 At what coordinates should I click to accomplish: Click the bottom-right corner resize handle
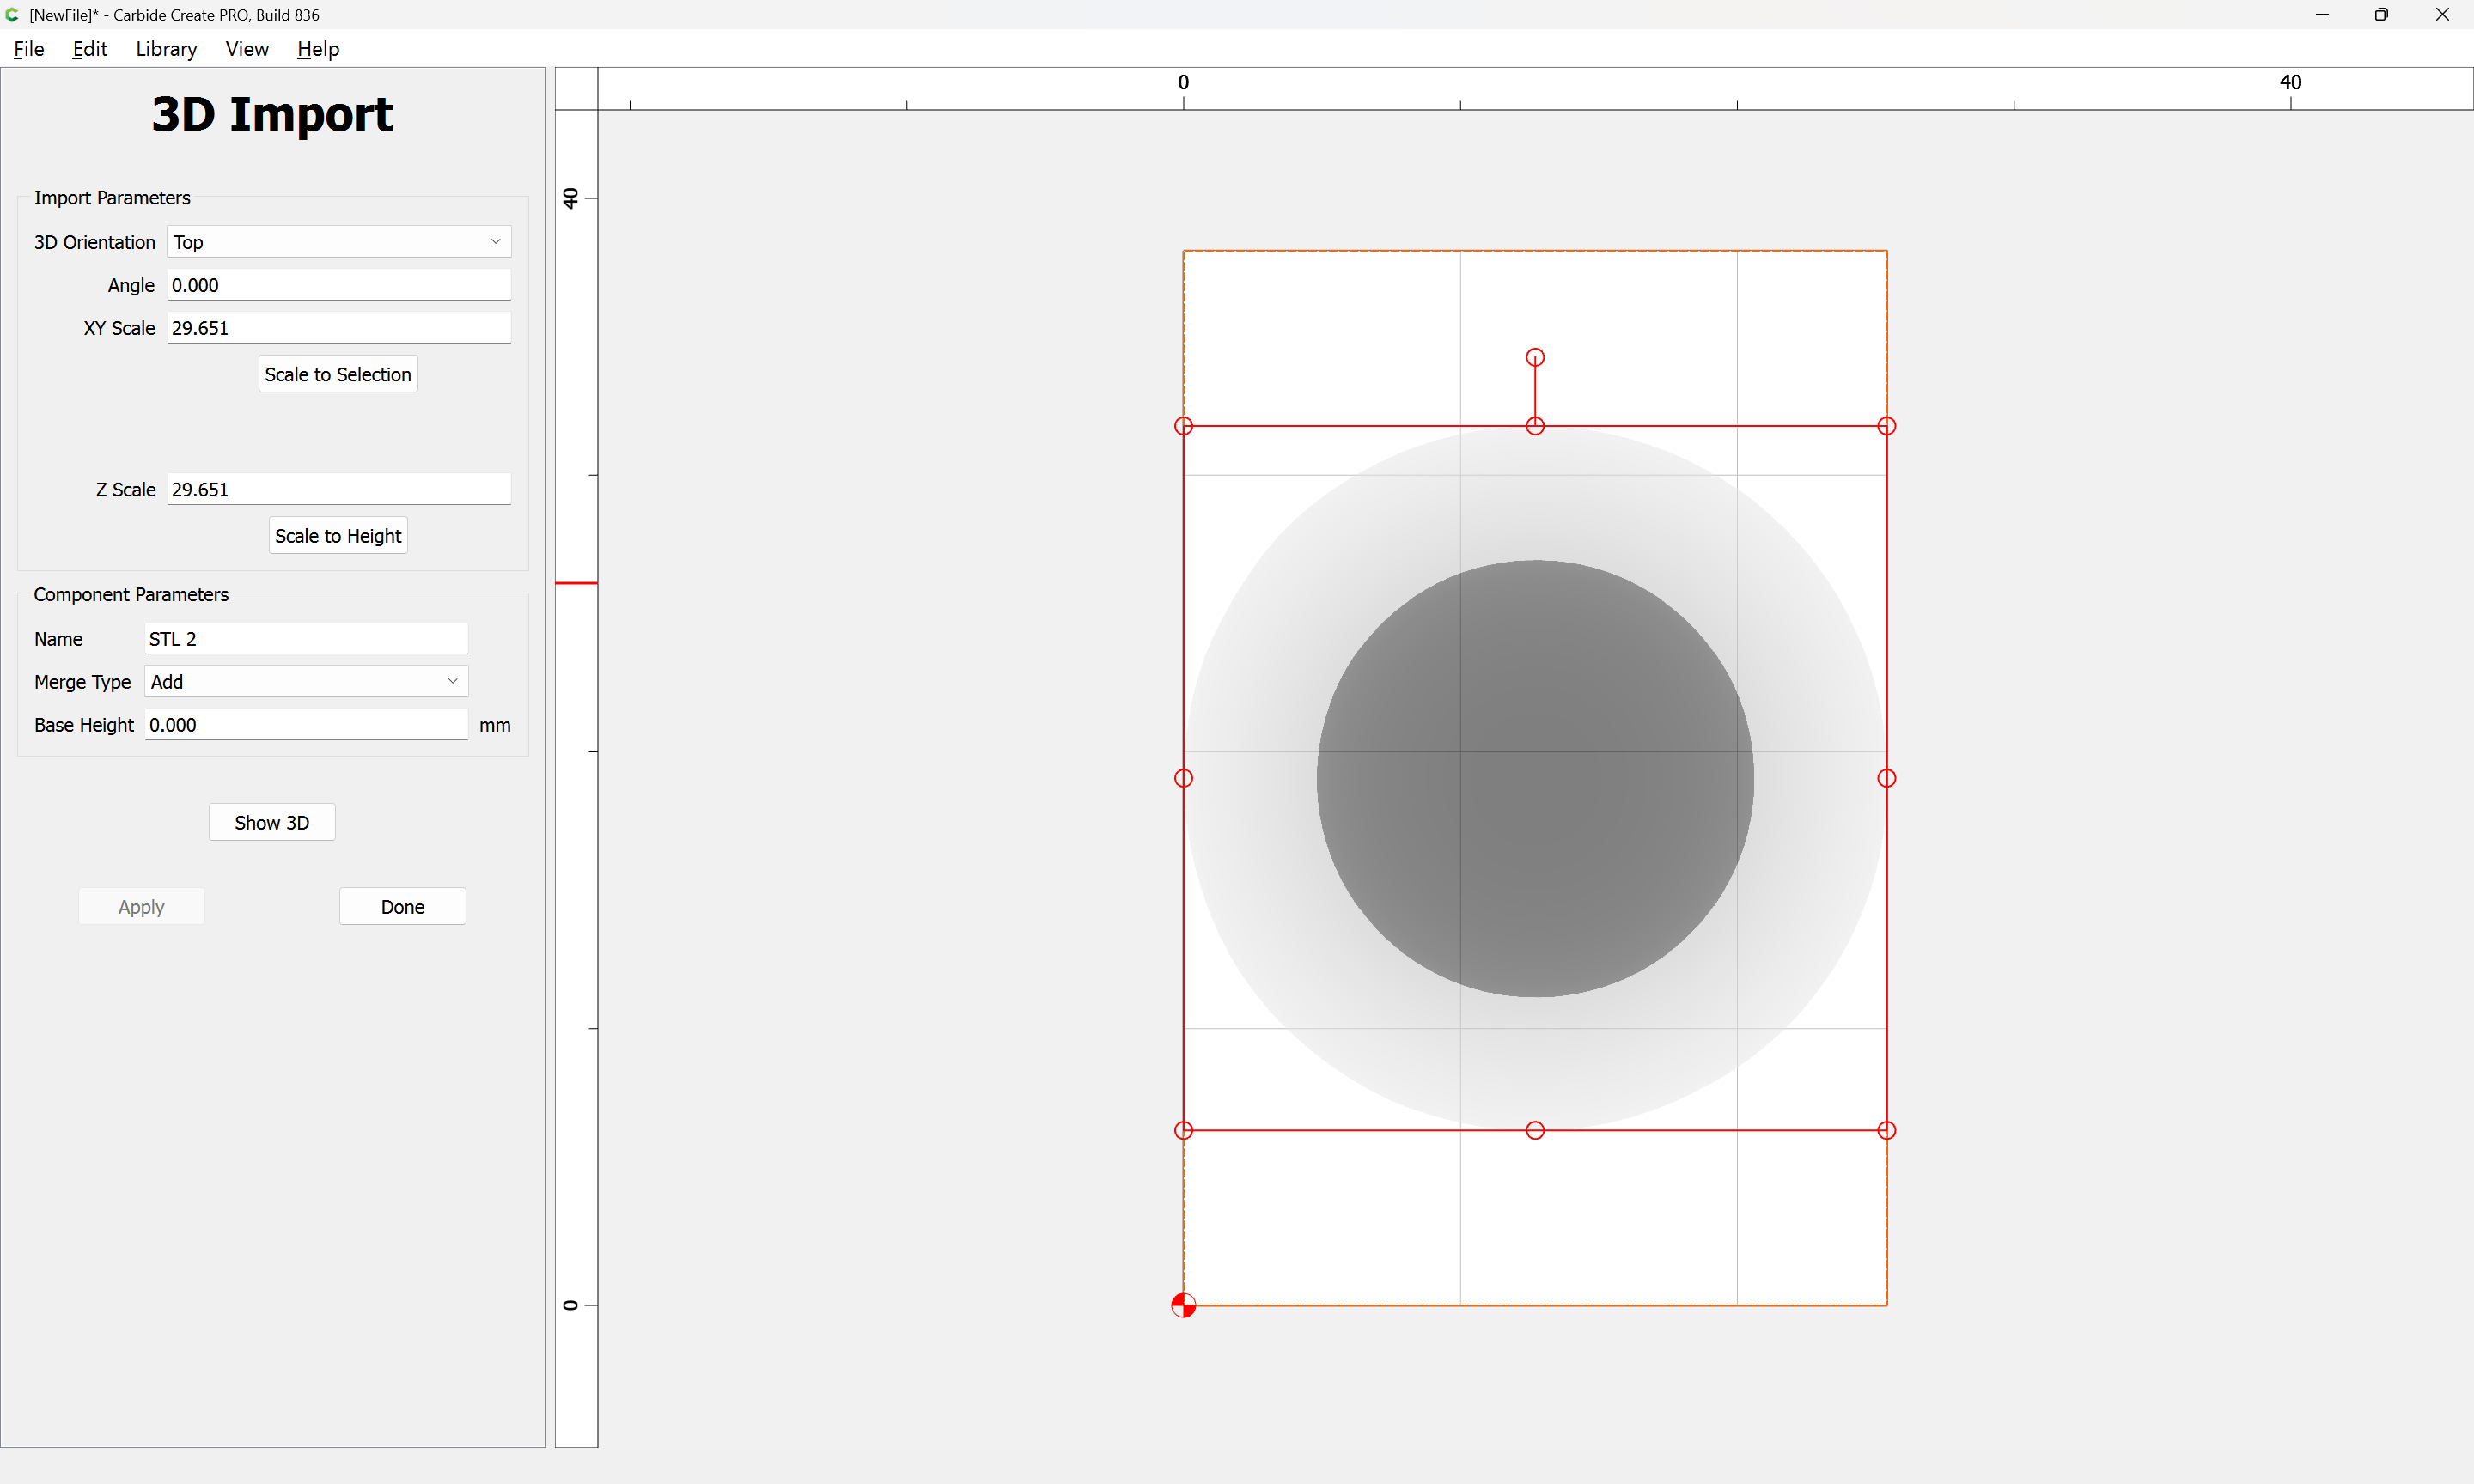point(1886,1130)
